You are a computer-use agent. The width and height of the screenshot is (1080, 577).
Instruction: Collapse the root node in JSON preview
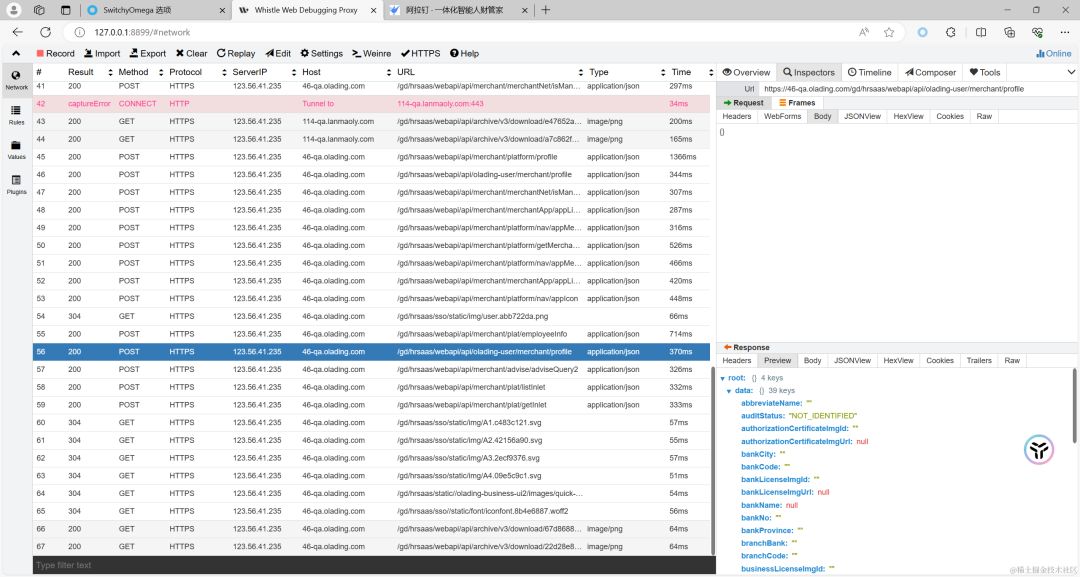(x=724, y=378)
